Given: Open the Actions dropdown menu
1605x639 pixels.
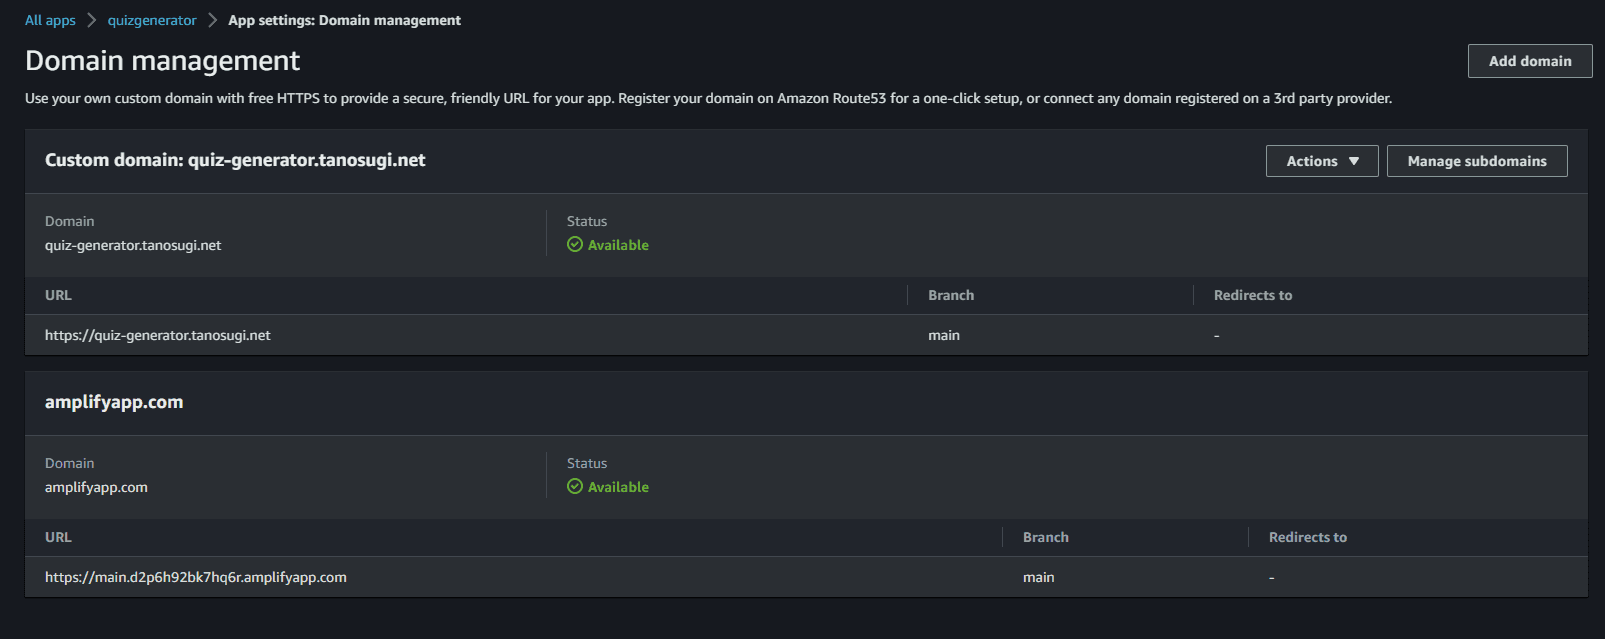Looking at the screenshot, I should pyautogui.click(x=1321, y=161).
